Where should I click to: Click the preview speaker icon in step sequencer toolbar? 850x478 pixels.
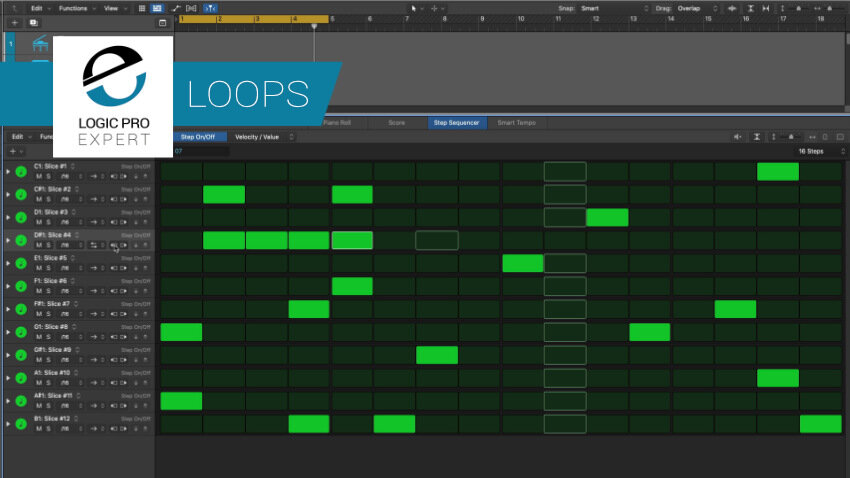click(738, 137)
